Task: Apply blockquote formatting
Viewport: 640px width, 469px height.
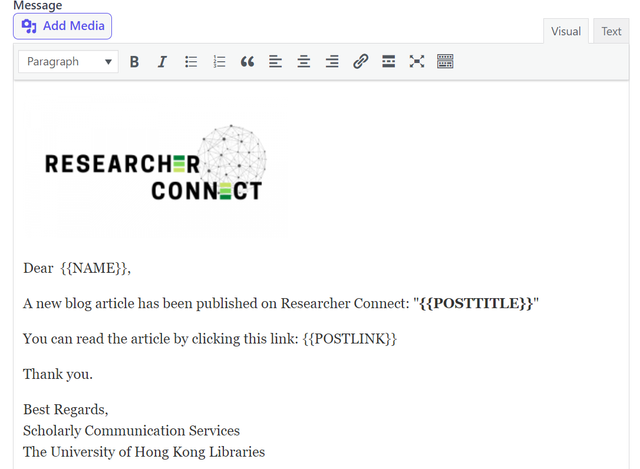Action: click(247, 62)
